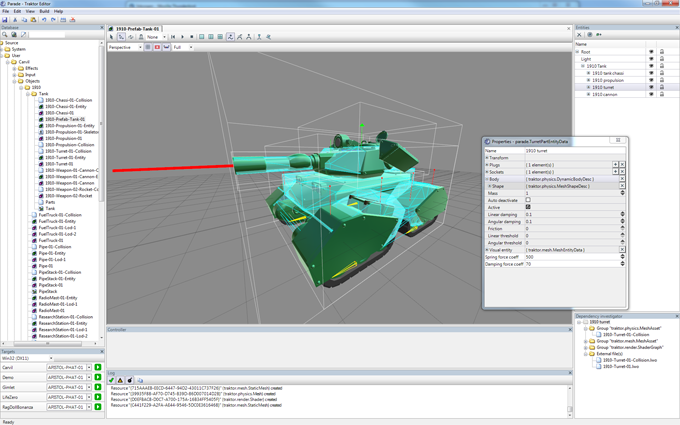Toggle the Auto deactivate checkbox
The height and width of the screenshot is (425, 680).
[x=528, y=200]
